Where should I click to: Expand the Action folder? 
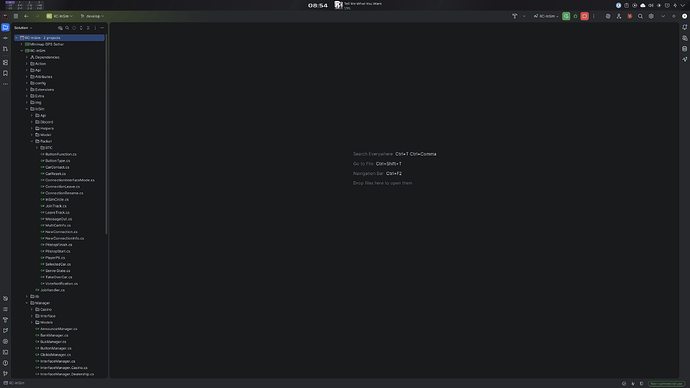click(27, 64)
